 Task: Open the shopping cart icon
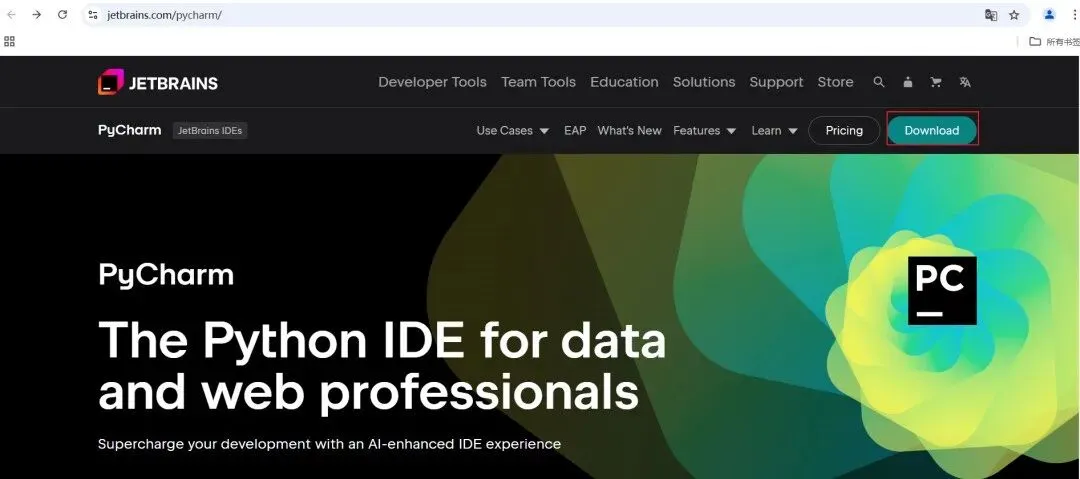(x=935, y=82)
